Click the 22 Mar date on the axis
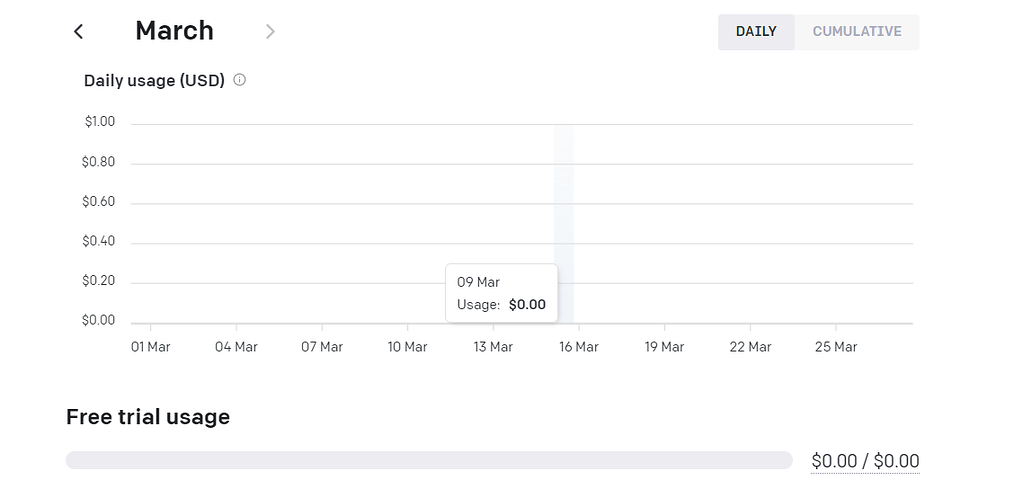Viewport: 1023px width, 489px height. tap(750, 347)
